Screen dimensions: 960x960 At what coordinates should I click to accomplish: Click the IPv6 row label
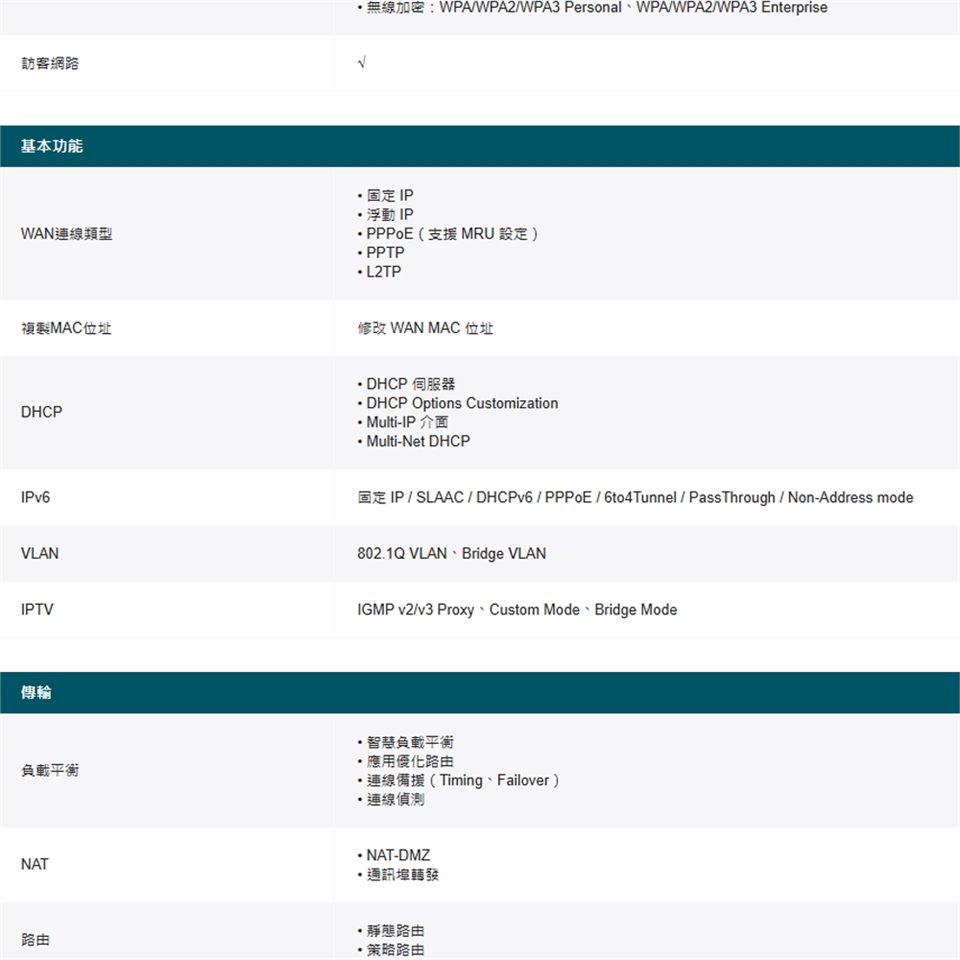[x=36, y=497]
